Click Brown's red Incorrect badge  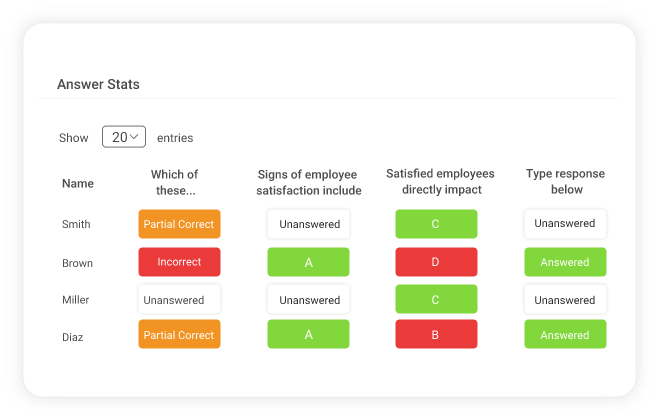[x=179, y=262]
